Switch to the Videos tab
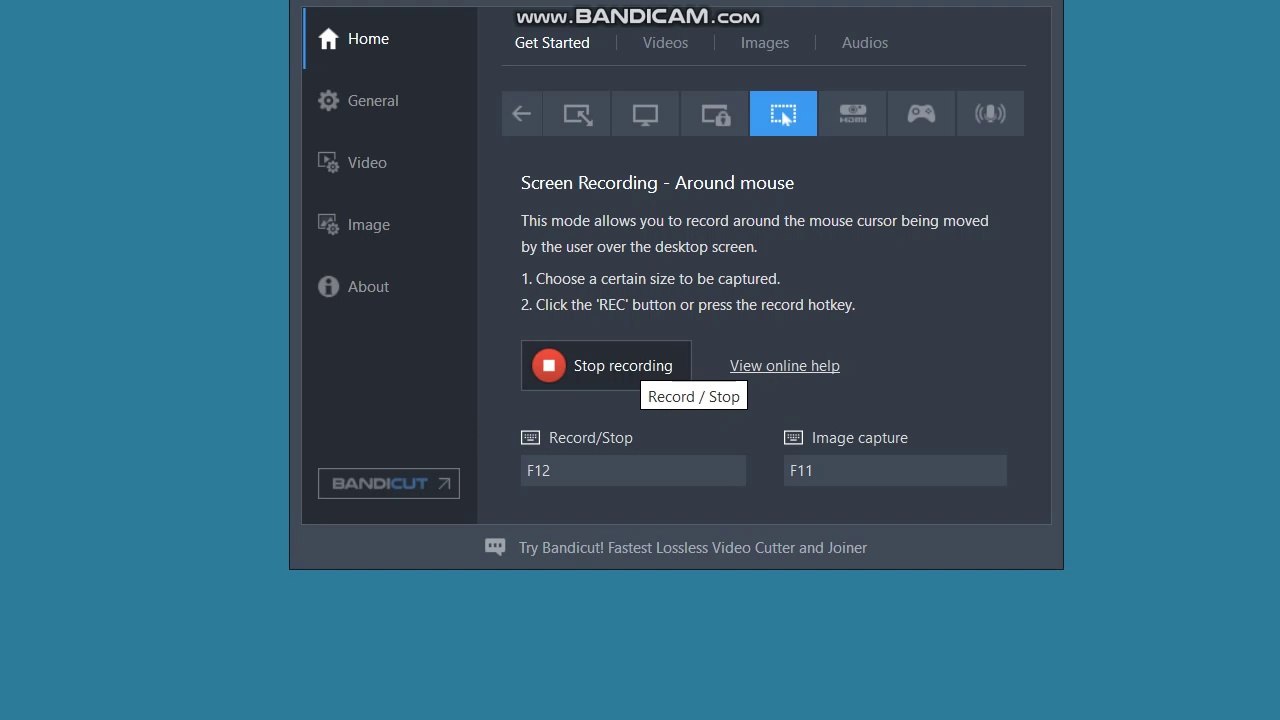Screen dimensions: 1280x720 coord(665,43)
